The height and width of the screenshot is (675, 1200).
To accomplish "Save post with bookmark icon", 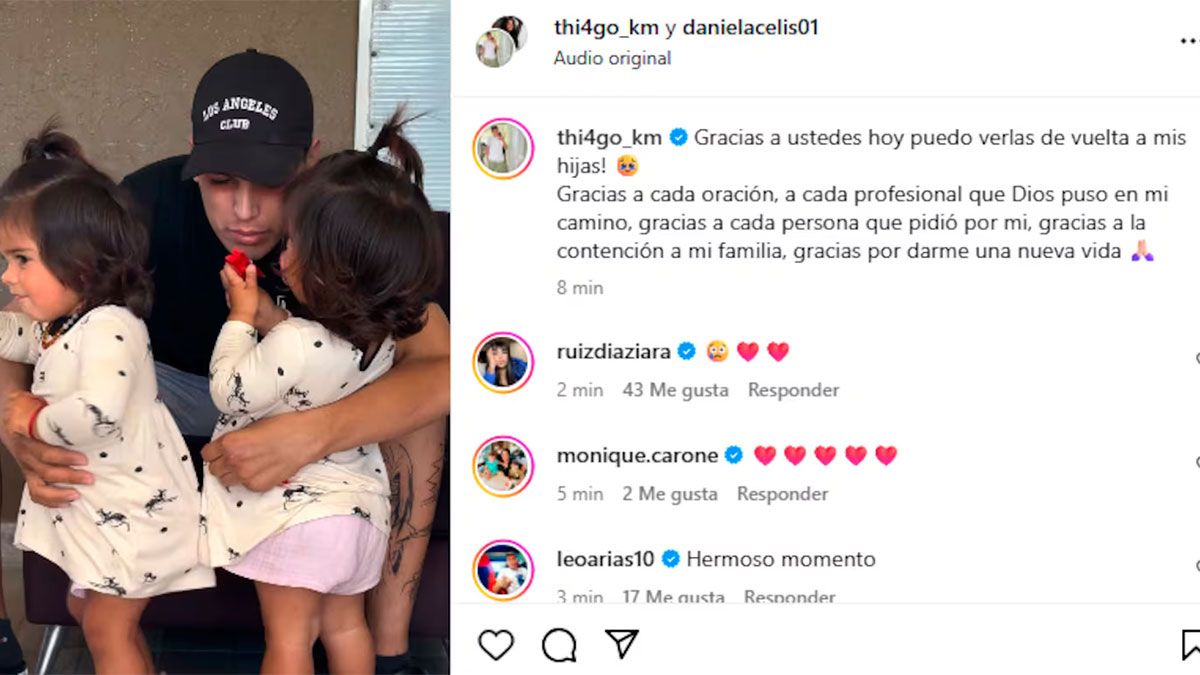I will coord(1190,645).
